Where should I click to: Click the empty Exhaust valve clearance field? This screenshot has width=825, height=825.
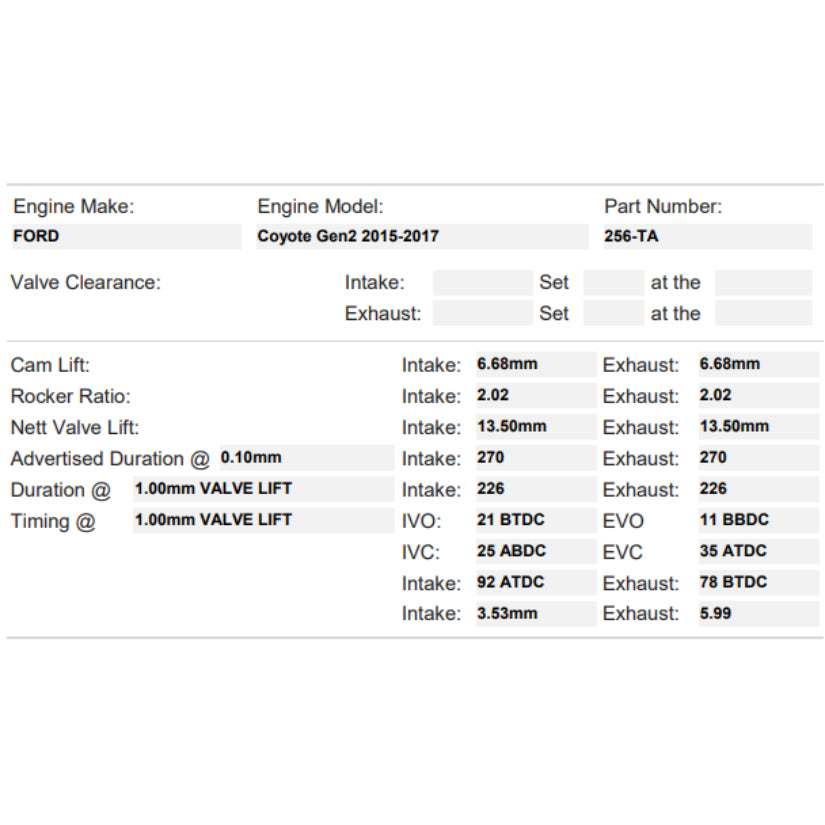pos(483,314)
